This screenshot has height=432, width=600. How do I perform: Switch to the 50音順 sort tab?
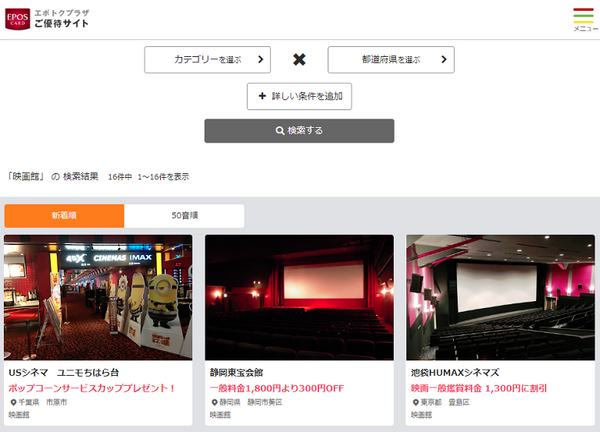click(184, 216)
